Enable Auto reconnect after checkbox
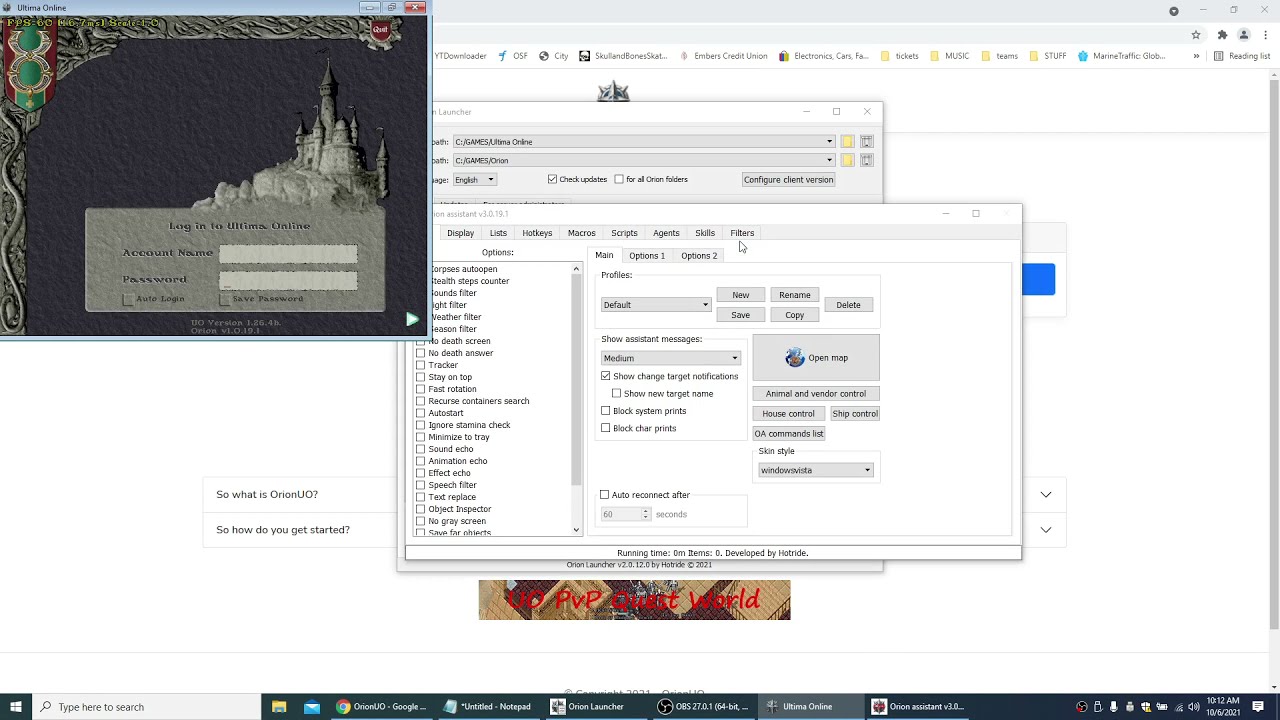Image resolution: width=1280 pixels, height=720 pixels. (604, 495)
